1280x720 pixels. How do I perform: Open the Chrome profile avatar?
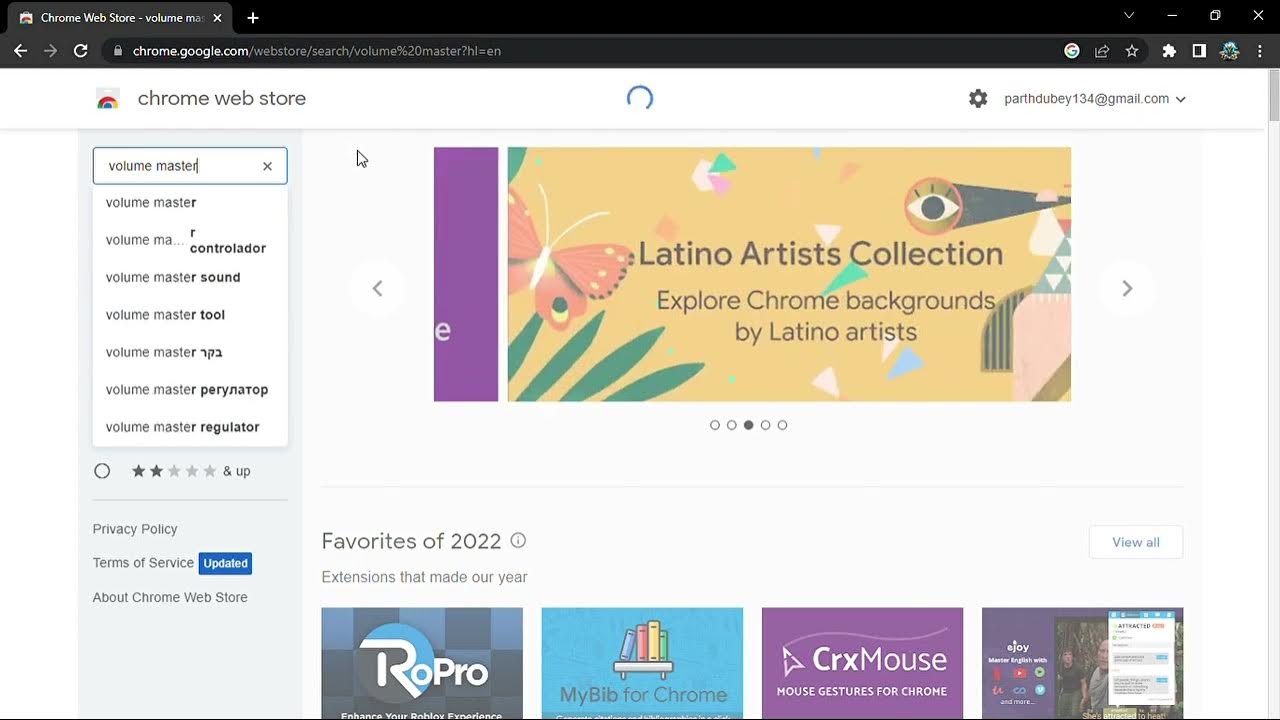click(x=1230, y=51)
